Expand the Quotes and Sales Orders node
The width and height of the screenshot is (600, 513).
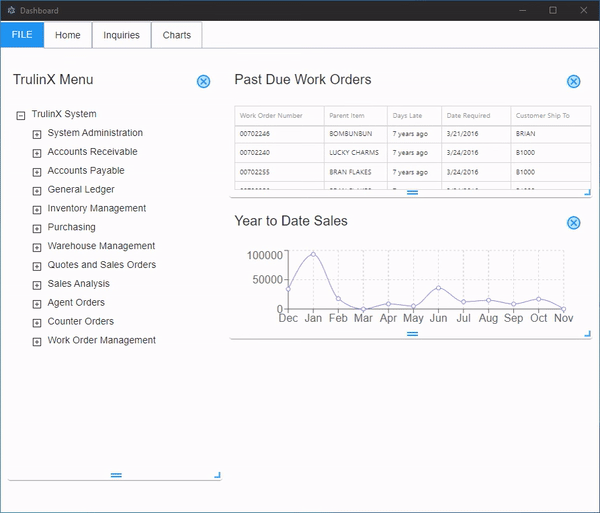coord(37,266)
